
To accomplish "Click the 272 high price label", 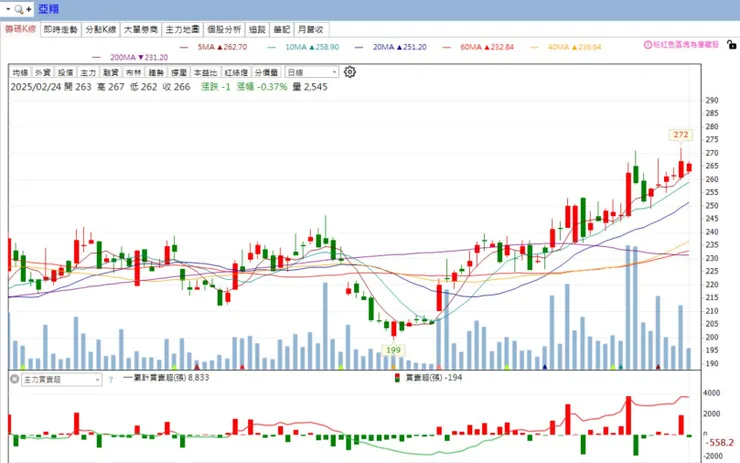I will click(x=681, y=135).
